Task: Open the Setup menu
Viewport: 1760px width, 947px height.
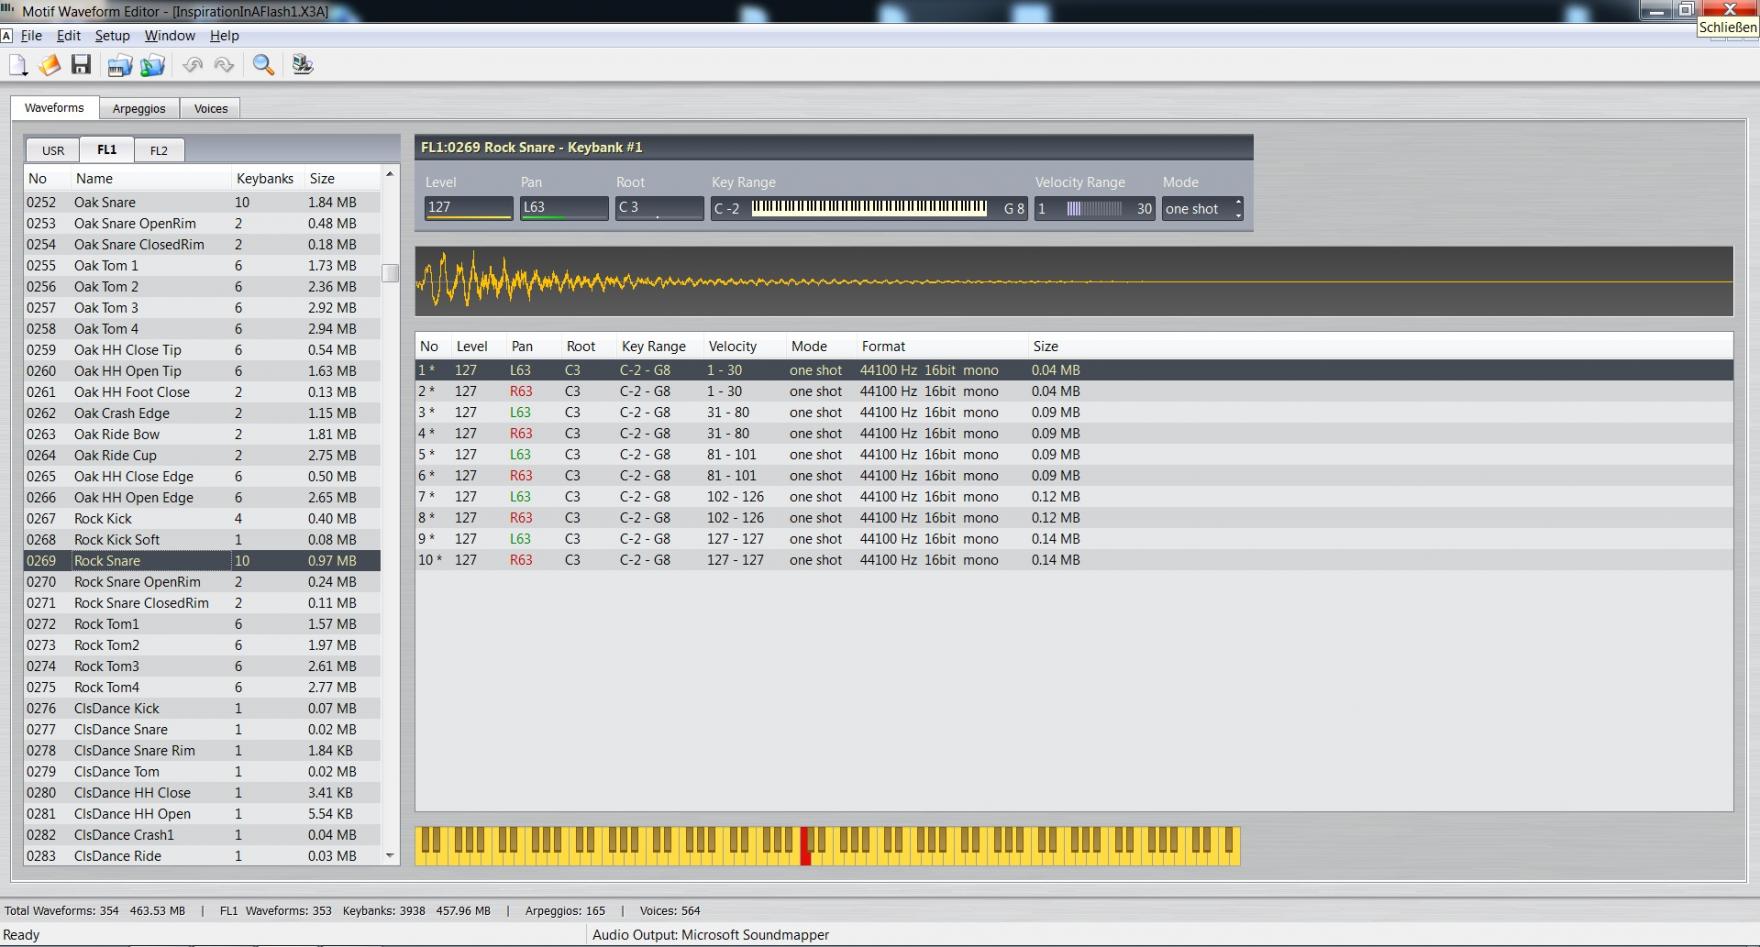Action: tap(112, 35)
